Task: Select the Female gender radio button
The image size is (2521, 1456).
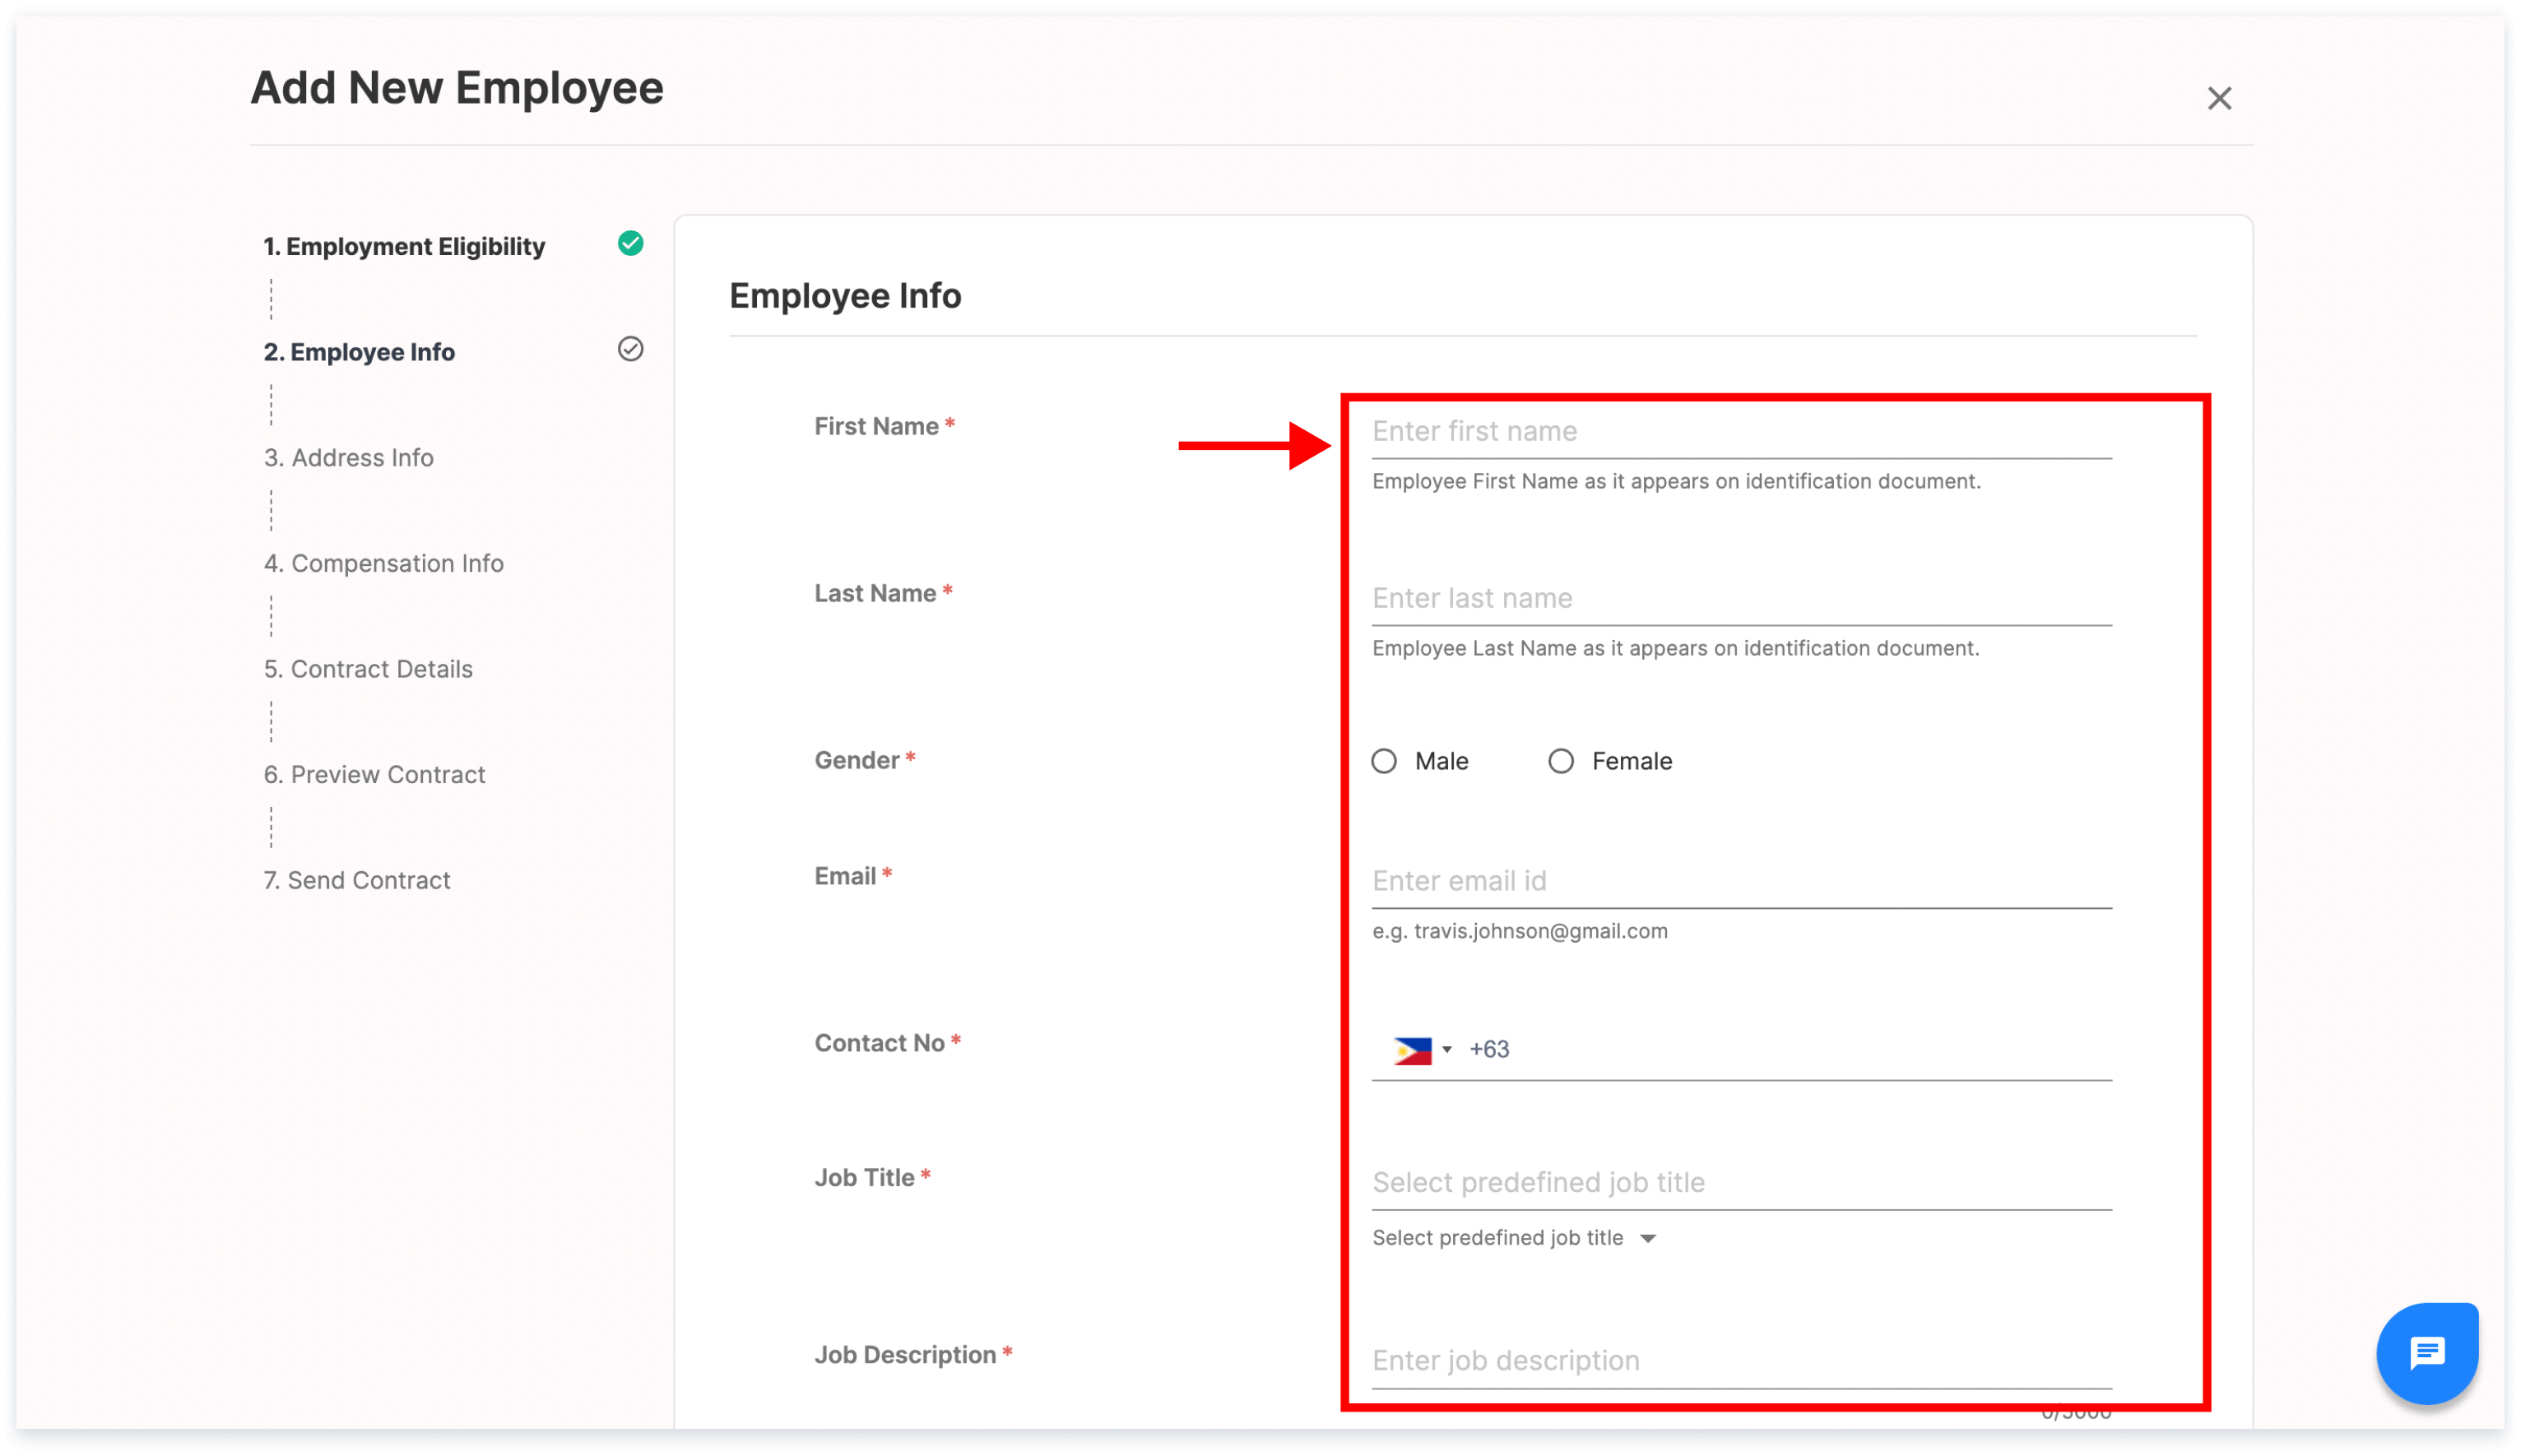Action: click(x=1560, y=761)
